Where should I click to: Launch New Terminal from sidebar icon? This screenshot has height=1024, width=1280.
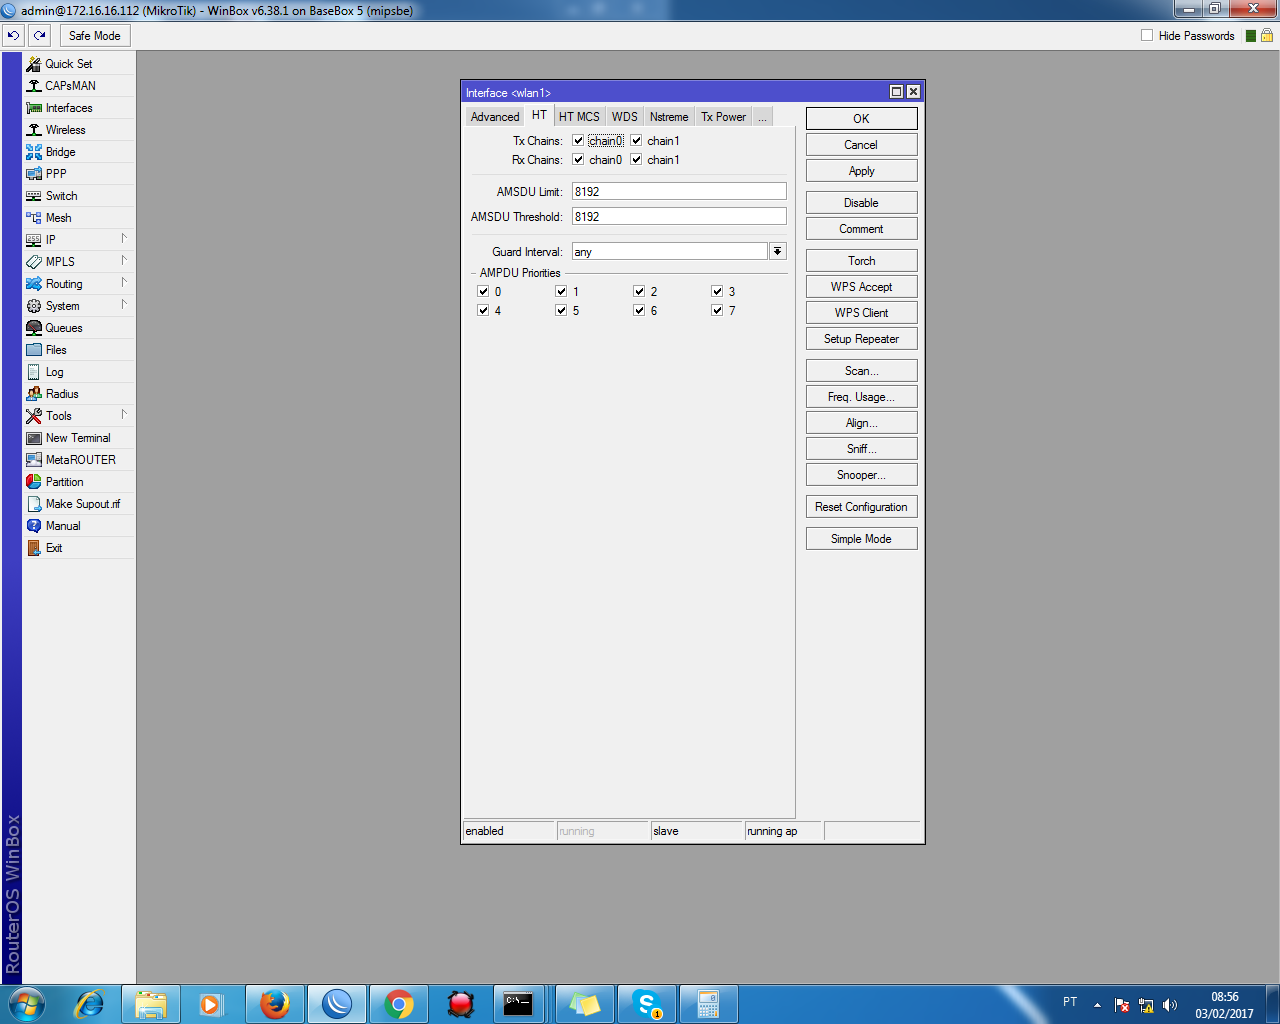(34, 438)
